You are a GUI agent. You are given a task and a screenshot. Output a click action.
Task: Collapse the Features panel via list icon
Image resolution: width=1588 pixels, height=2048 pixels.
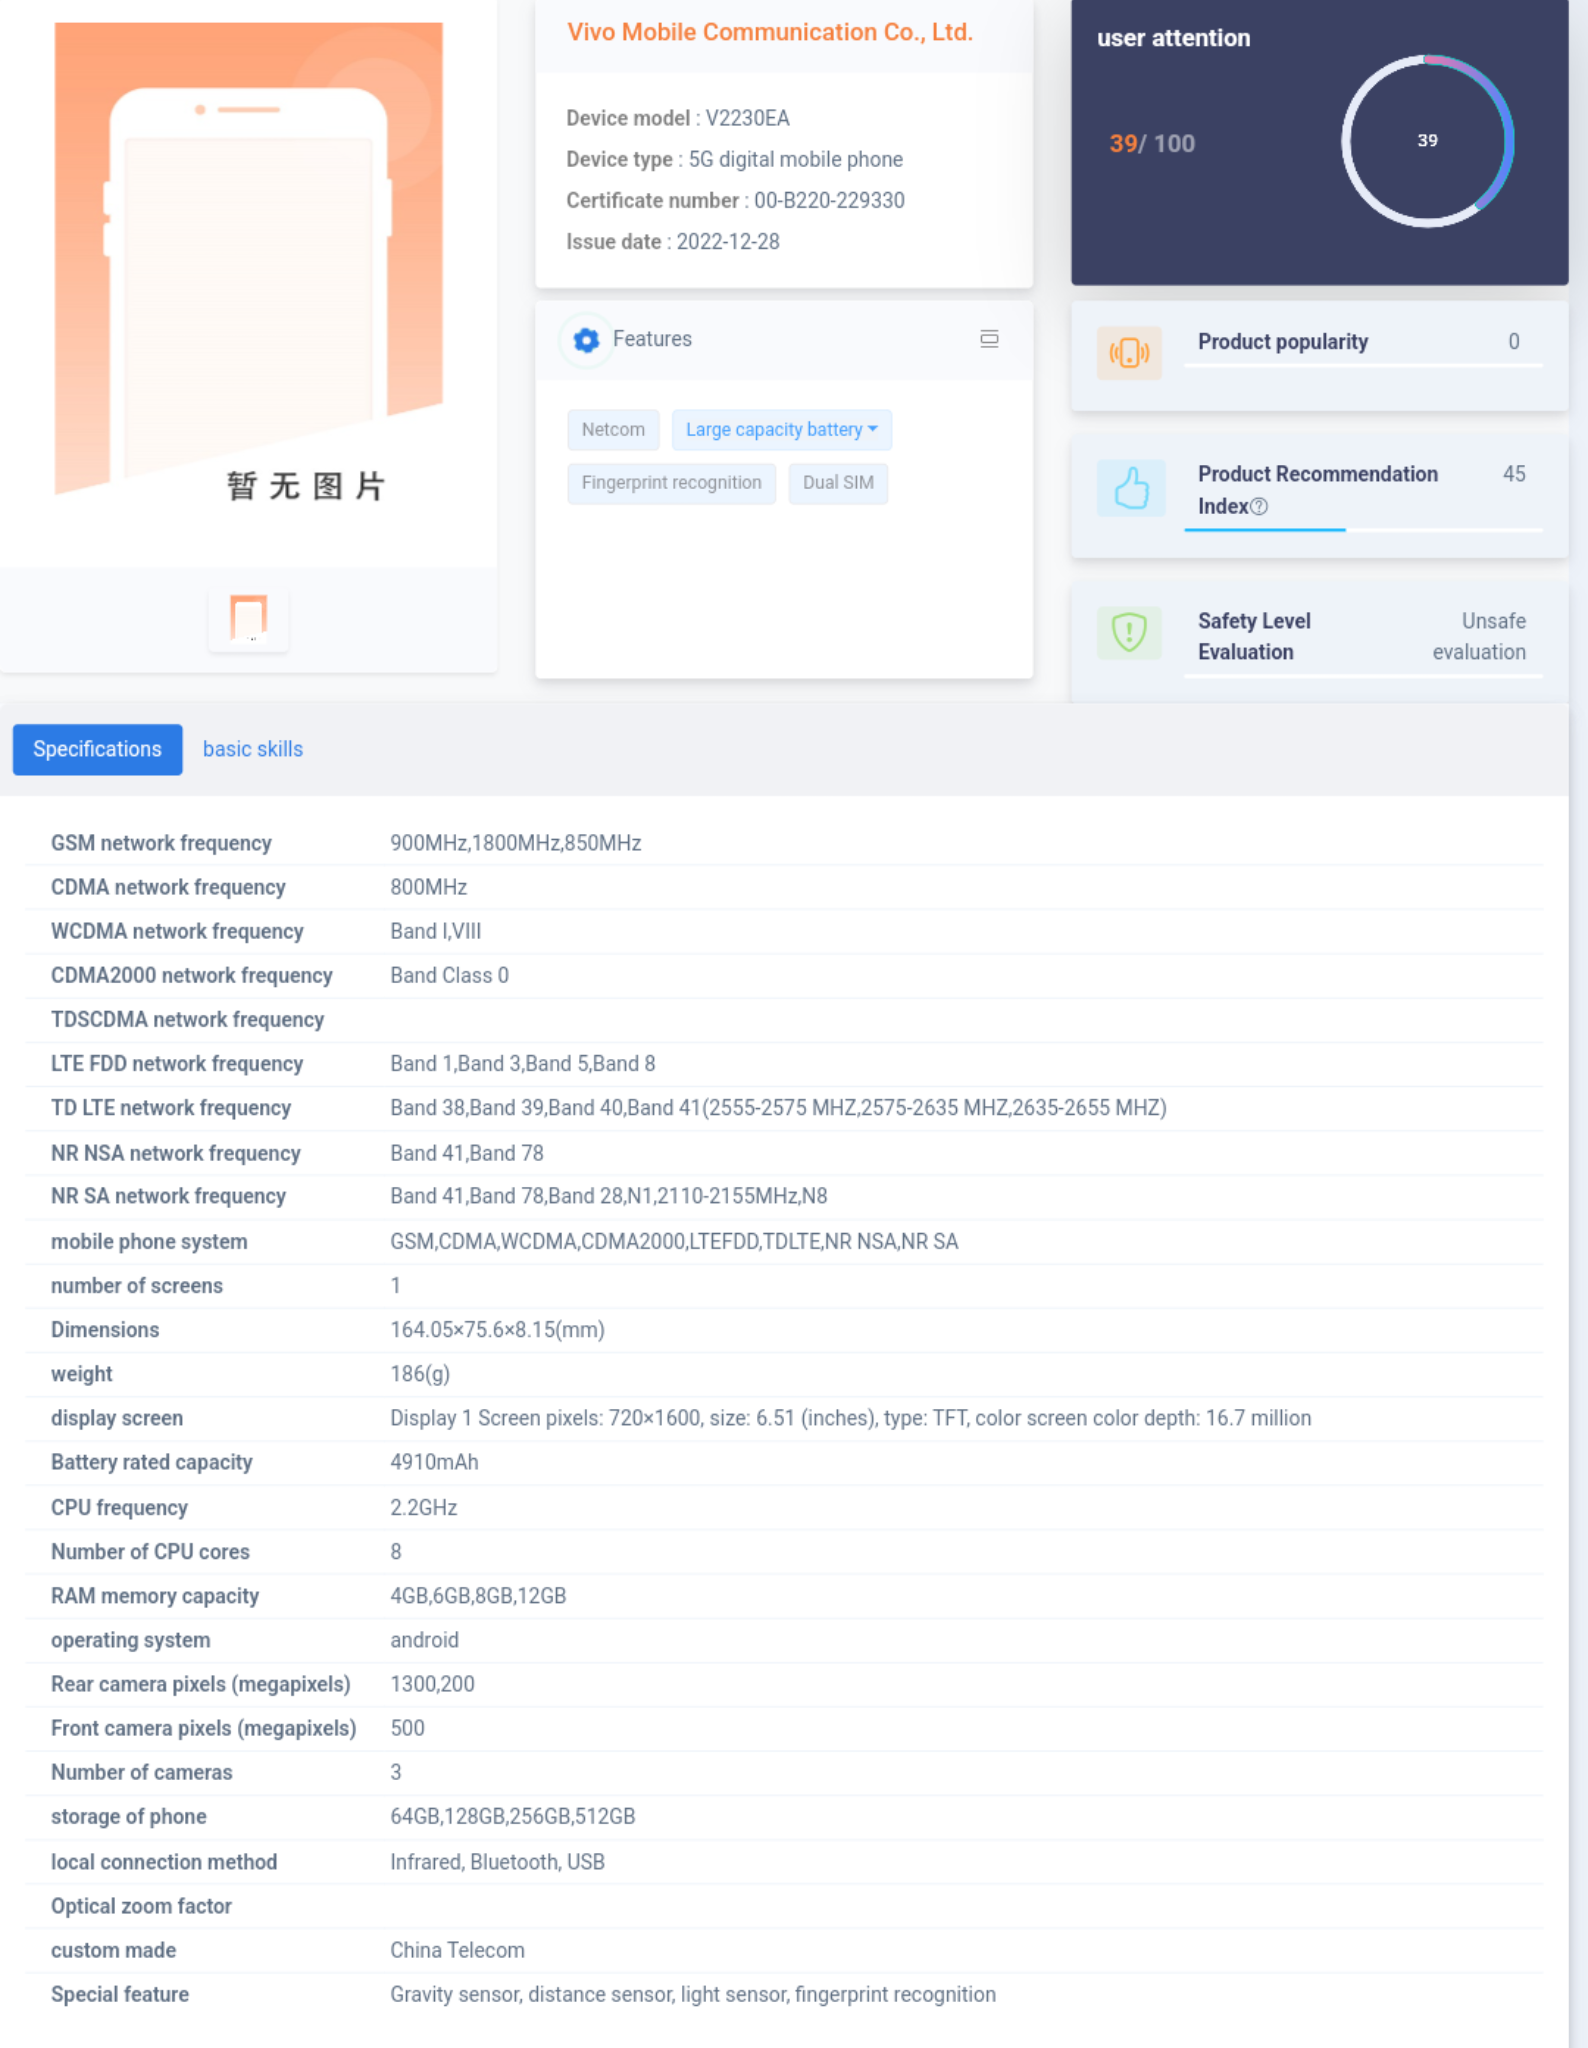989,339
